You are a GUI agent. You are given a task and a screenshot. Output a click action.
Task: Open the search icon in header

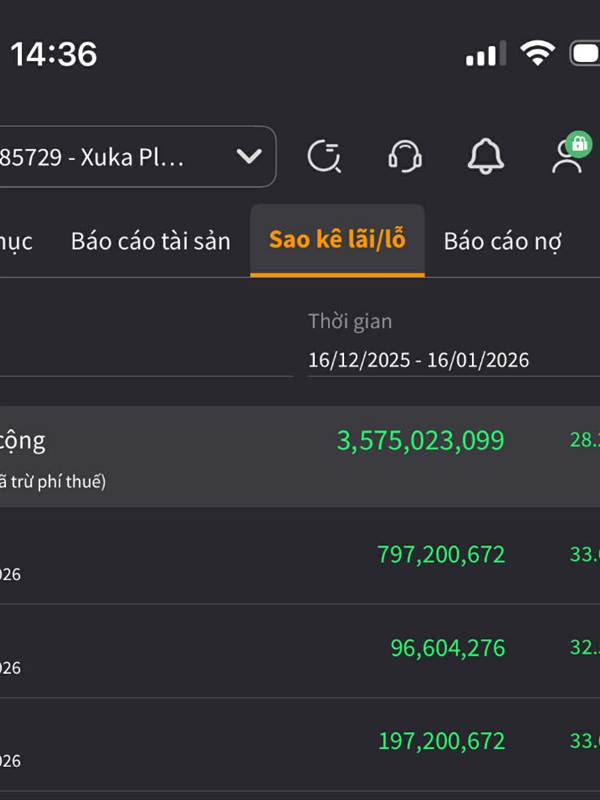pos(325,156)
